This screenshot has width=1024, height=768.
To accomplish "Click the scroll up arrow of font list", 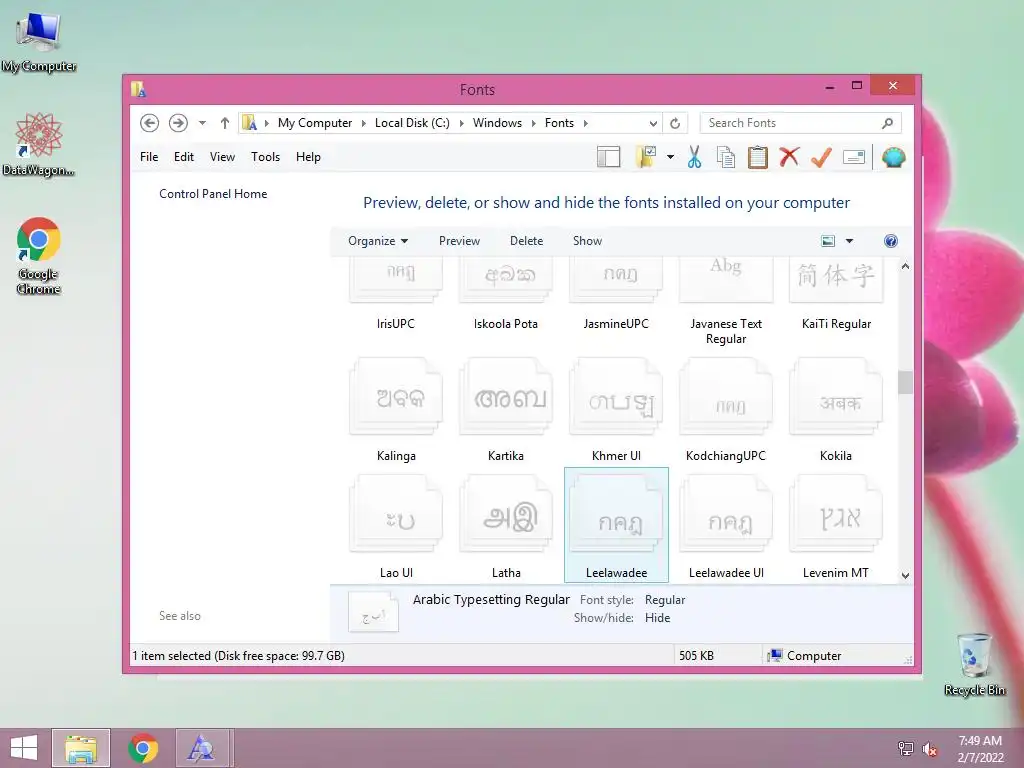I will [x=905, y=266].
